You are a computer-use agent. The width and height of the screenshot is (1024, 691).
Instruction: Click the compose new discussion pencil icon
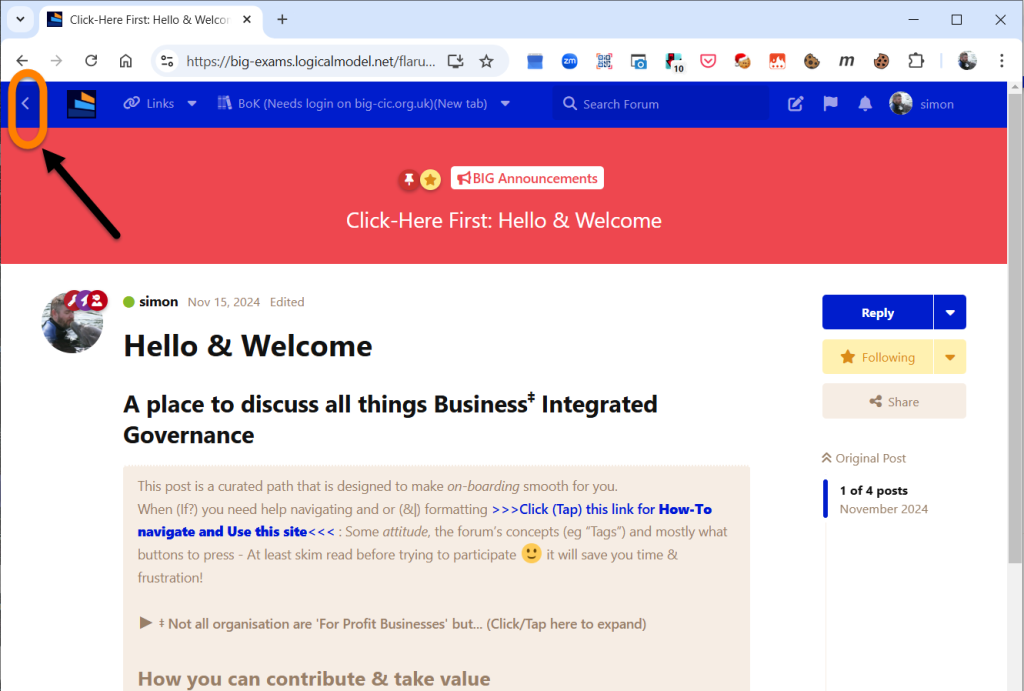[796, 104]
